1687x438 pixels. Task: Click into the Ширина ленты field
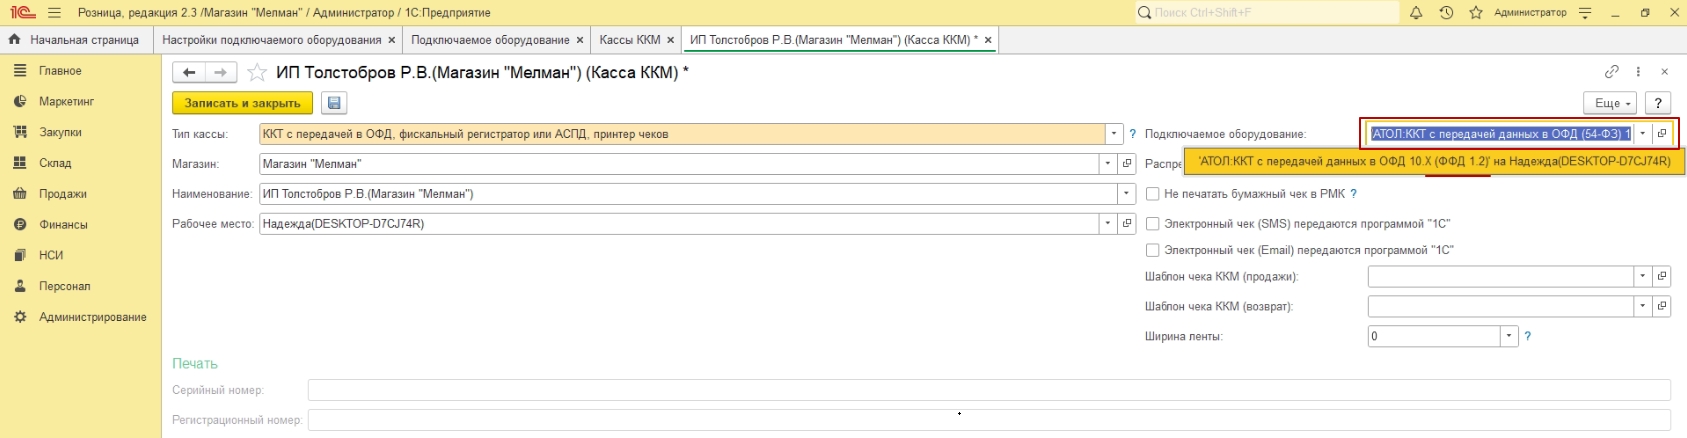tap(1434, 336)
